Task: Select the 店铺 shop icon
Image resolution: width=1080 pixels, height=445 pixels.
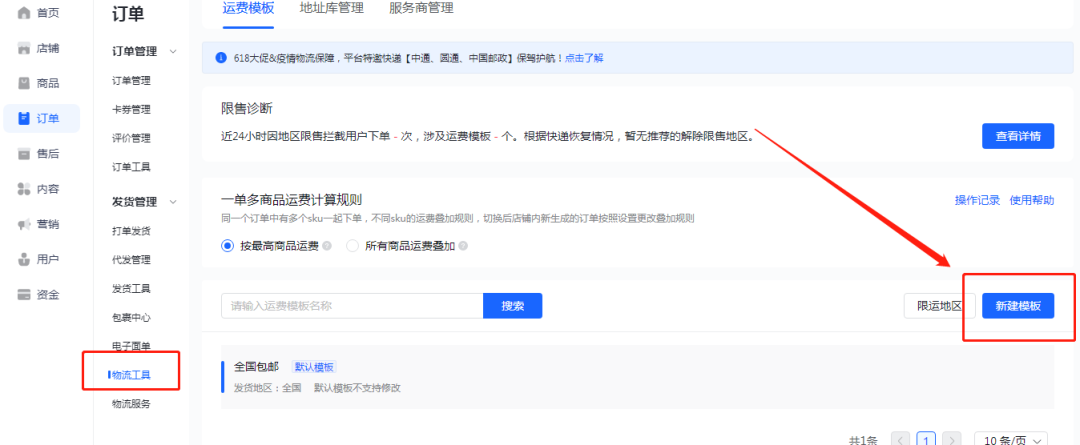Action: pyautogui.click(x=24, y=48)
